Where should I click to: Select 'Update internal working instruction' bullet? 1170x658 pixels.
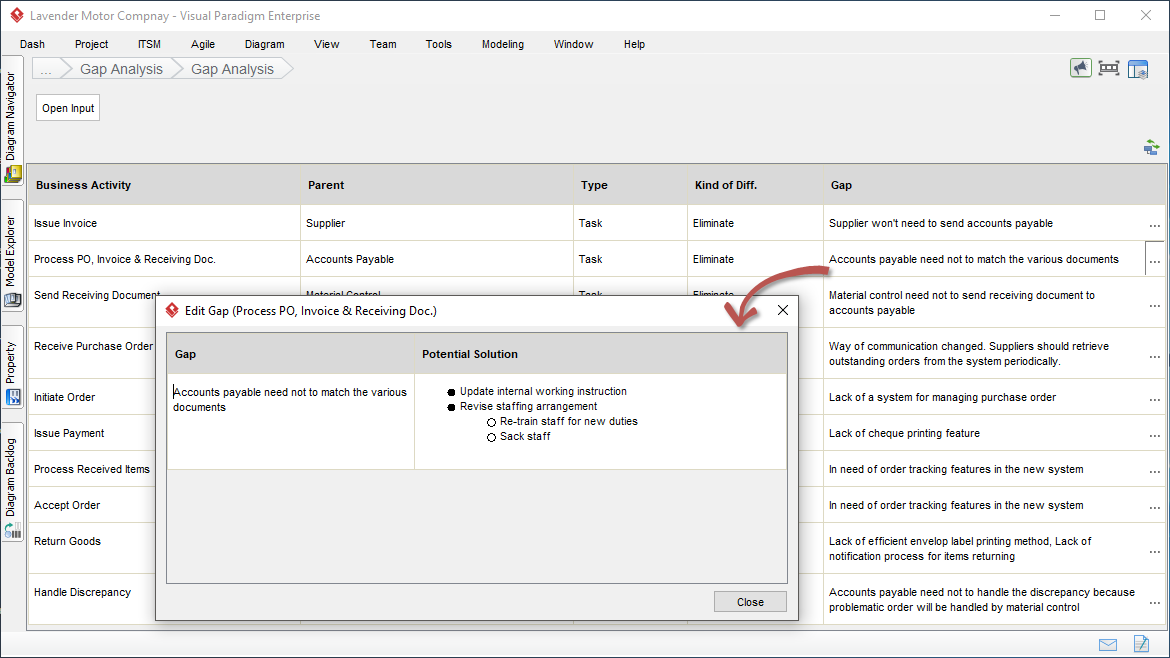(542, 391)
